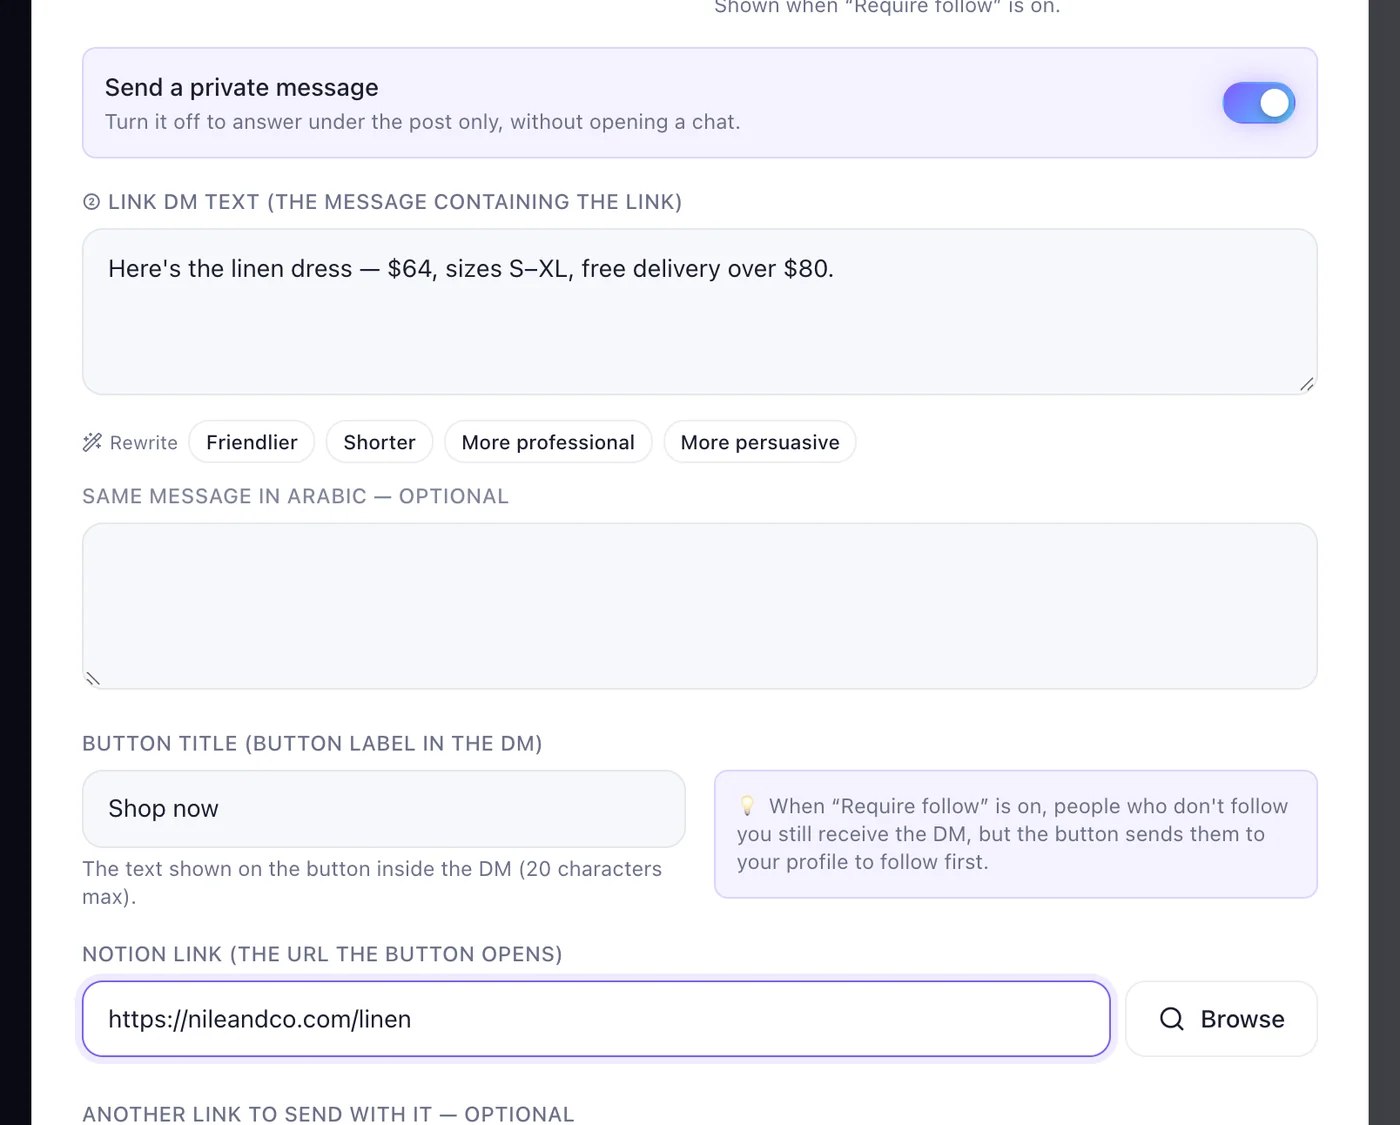Click the Notion link URL field
Image resolution: width=1400 pixels, height=1125 pixels.
pos(596,1019)
